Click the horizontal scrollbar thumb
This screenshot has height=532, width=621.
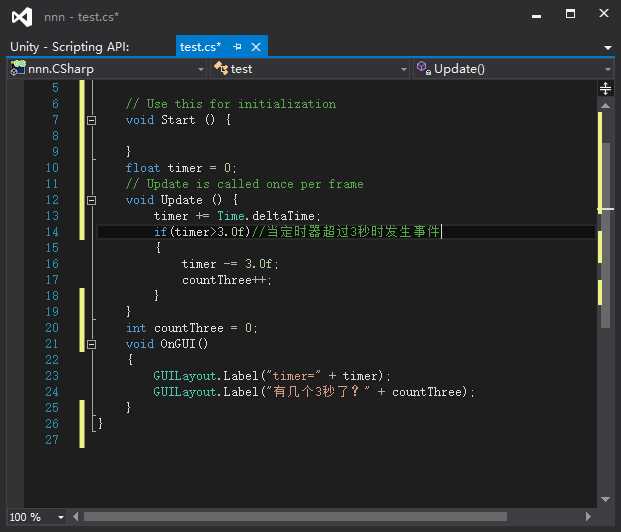(295, 517)
